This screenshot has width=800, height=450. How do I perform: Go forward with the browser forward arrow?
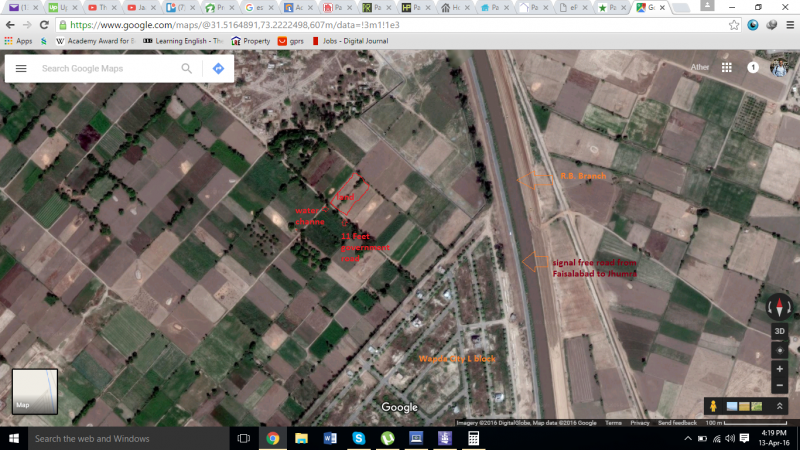(27, 25)
